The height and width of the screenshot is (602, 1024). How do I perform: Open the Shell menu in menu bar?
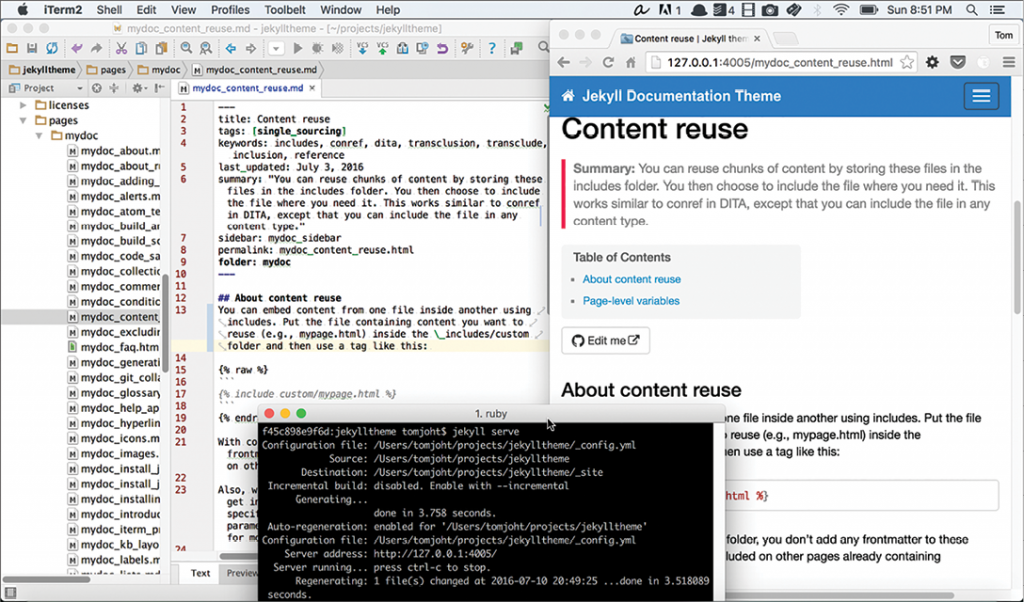109,10
